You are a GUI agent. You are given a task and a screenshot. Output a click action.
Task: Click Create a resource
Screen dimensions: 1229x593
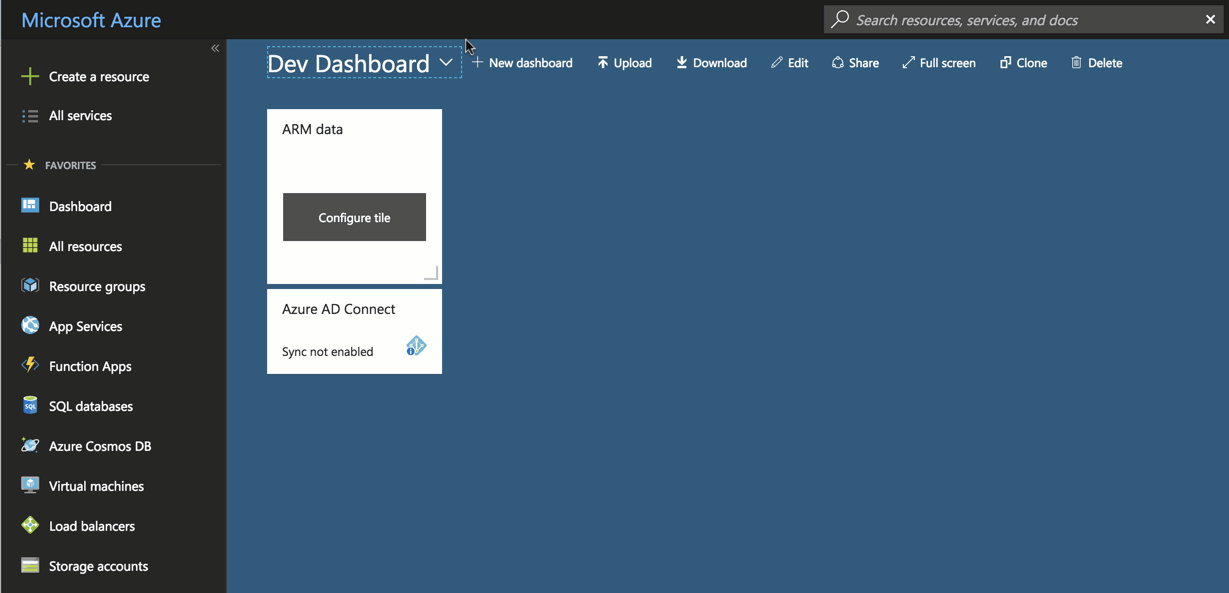tap(98, 77)
